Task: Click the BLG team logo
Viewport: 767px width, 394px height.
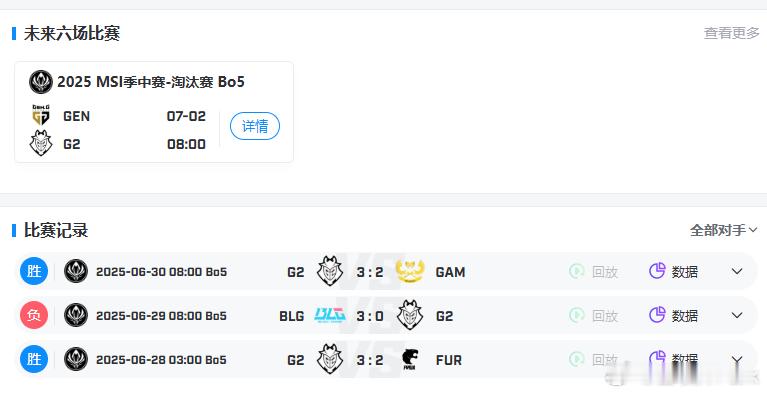Action: coord(330,315)
